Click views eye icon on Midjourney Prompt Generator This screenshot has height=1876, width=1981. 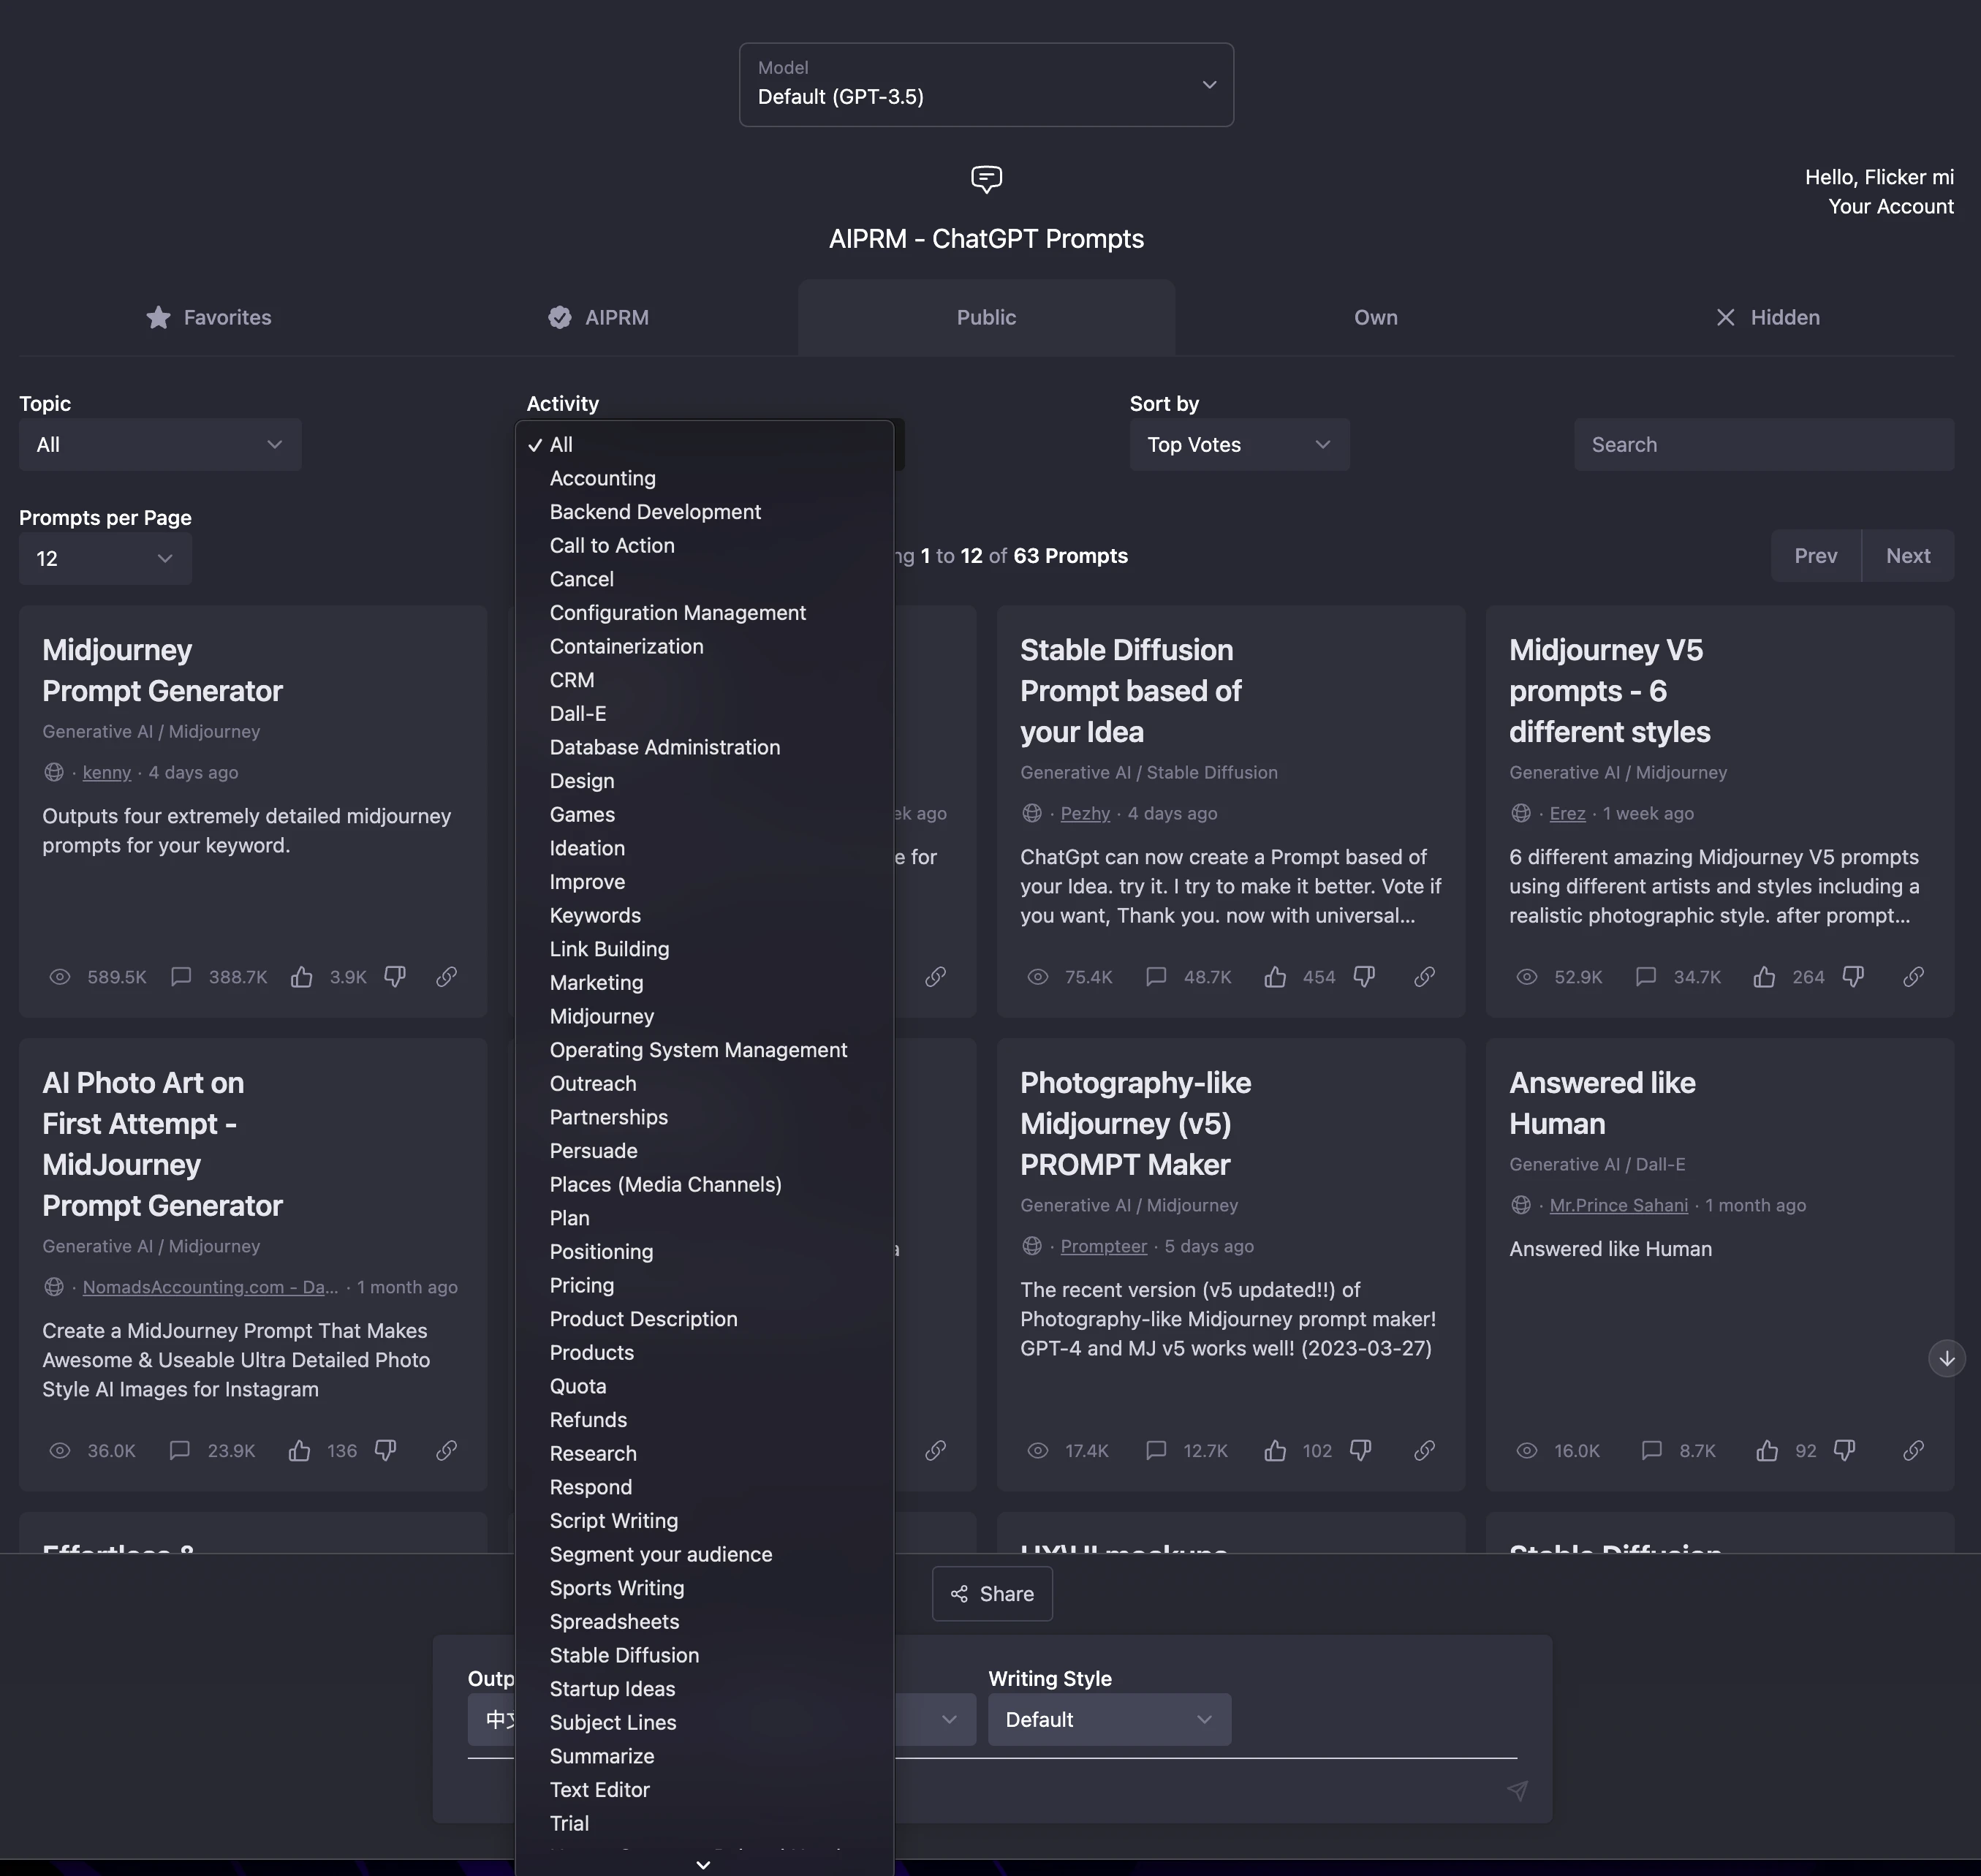60,977
